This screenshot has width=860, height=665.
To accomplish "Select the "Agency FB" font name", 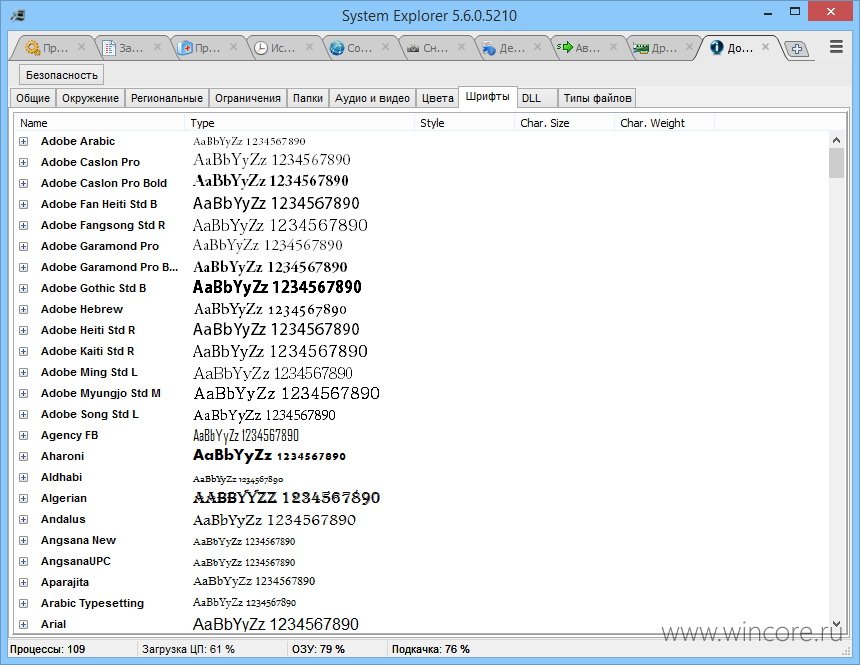I will 70,435.
